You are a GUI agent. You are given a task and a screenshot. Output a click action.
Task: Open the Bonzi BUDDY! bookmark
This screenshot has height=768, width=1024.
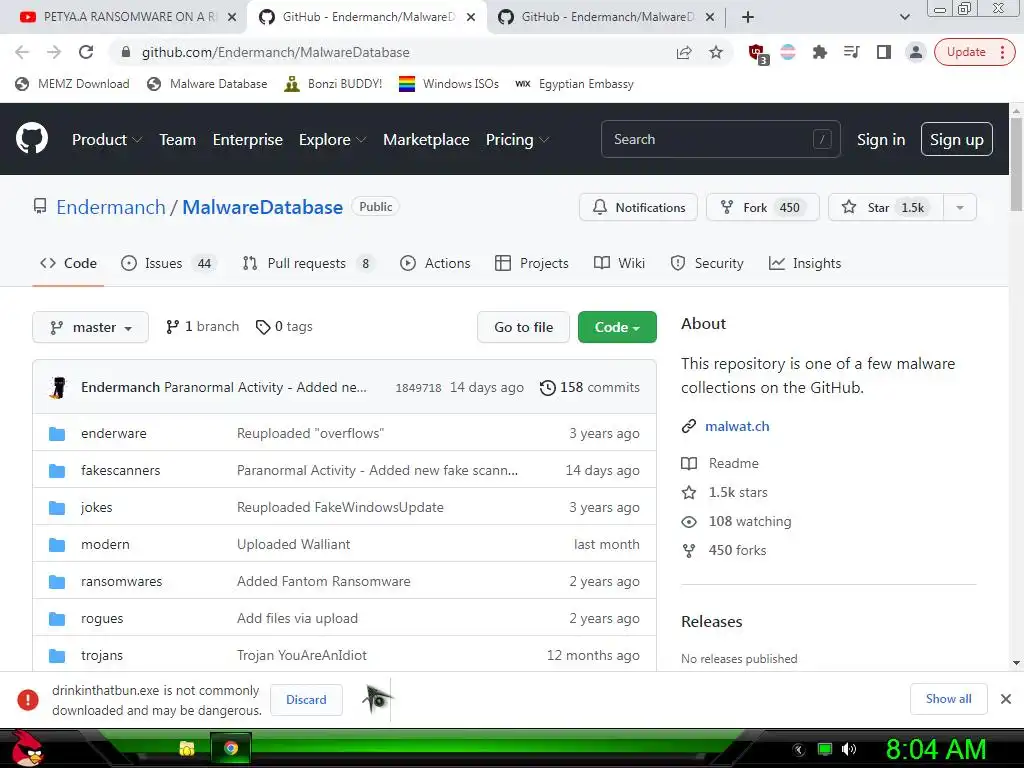pos(334,84)
